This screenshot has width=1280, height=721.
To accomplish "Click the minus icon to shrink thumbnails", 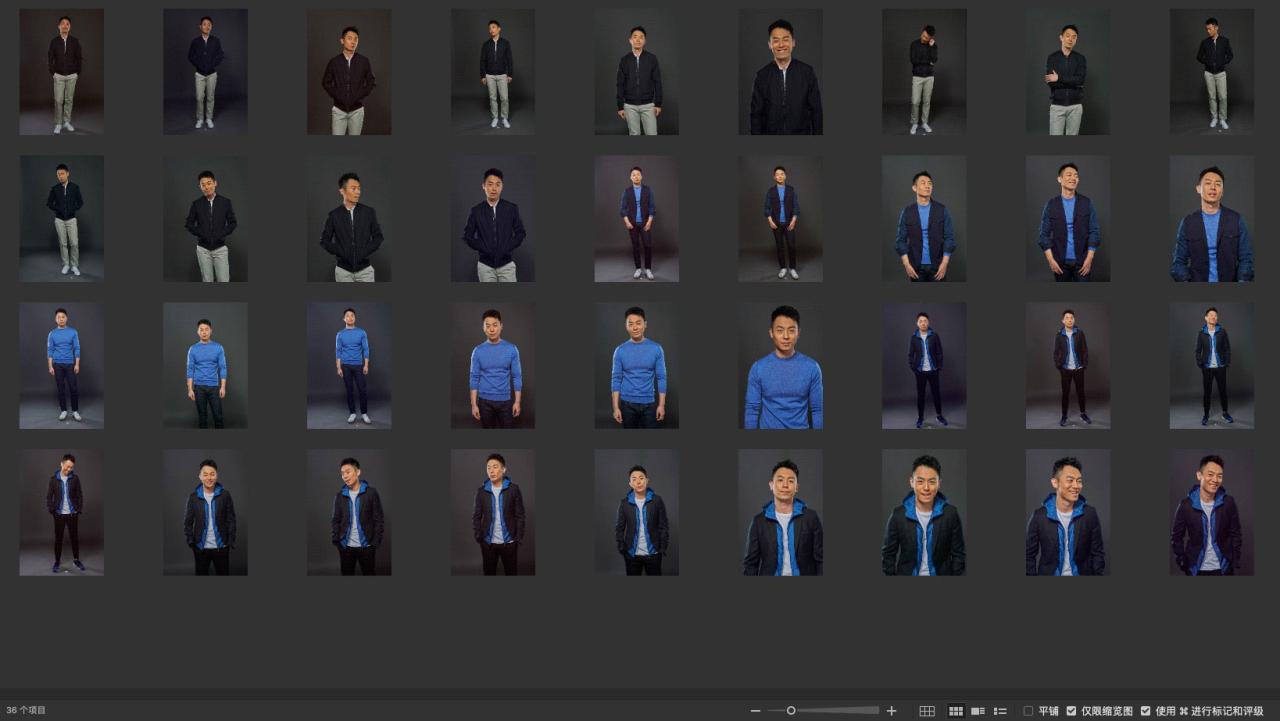I will point(755,711).
